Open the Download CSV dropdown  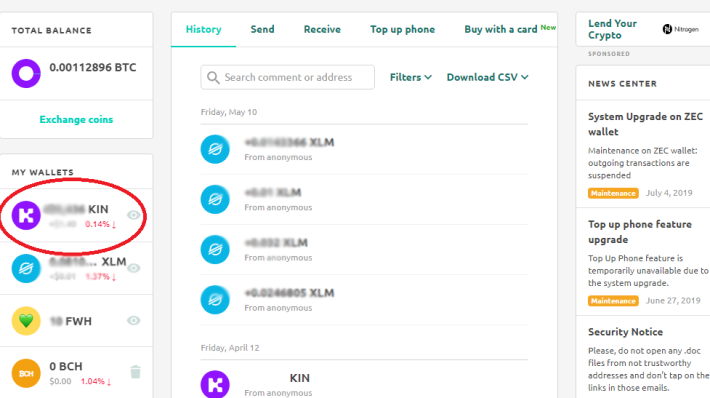click(x=488, y=77)
